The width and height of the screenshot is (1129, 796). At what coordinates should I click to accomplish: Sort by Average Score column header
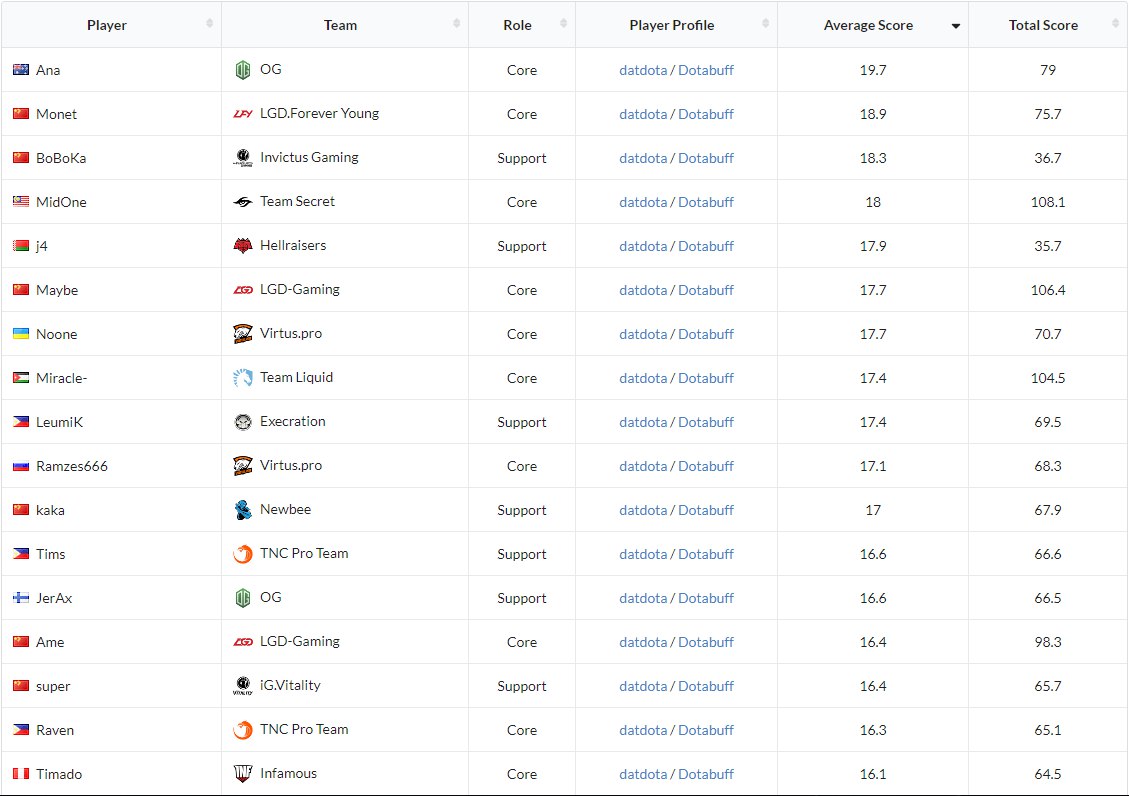coord(868,25)
